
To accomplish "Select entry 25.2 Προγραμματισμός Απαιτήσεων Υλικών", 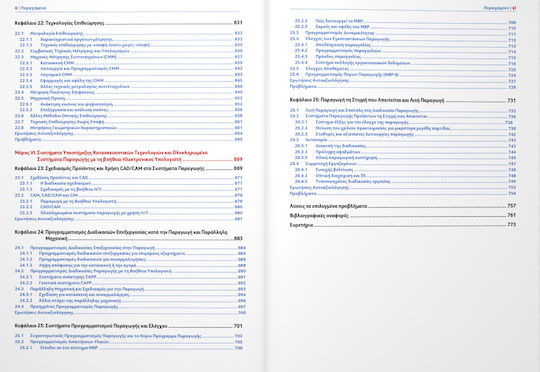I will coord(128,342).
